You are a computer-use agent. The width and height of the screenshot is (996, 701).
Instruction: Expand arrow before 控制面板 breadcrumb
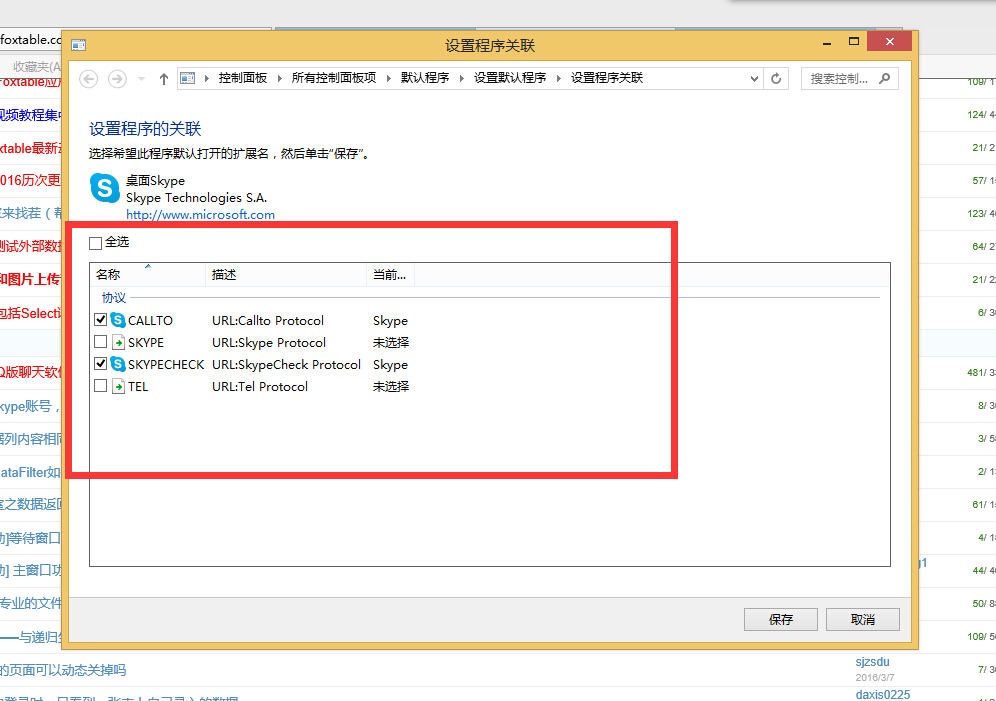click(x=206, y=79)
